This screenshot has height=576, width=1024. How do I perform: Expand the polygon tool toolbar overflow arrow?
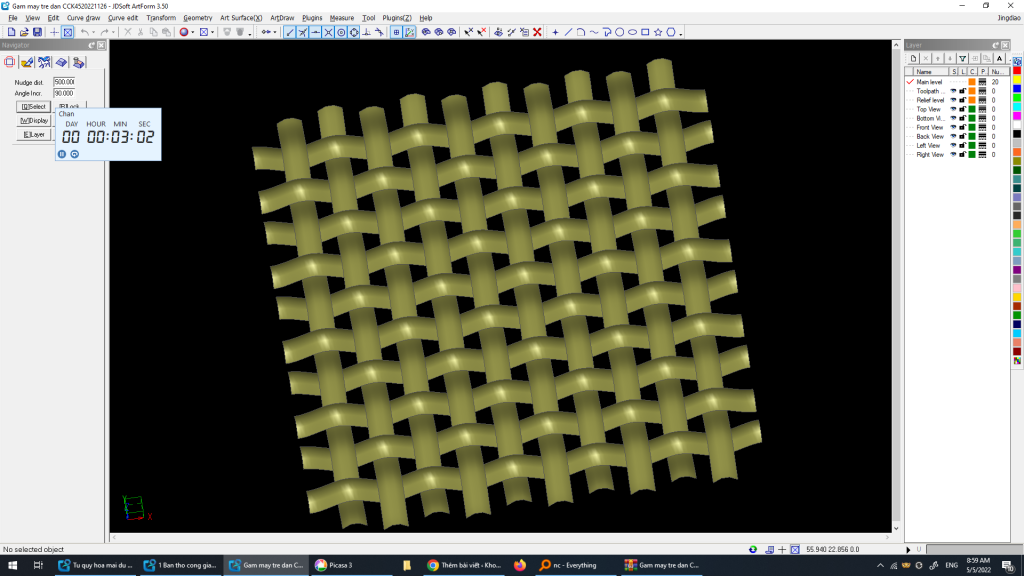pos(680,33)
